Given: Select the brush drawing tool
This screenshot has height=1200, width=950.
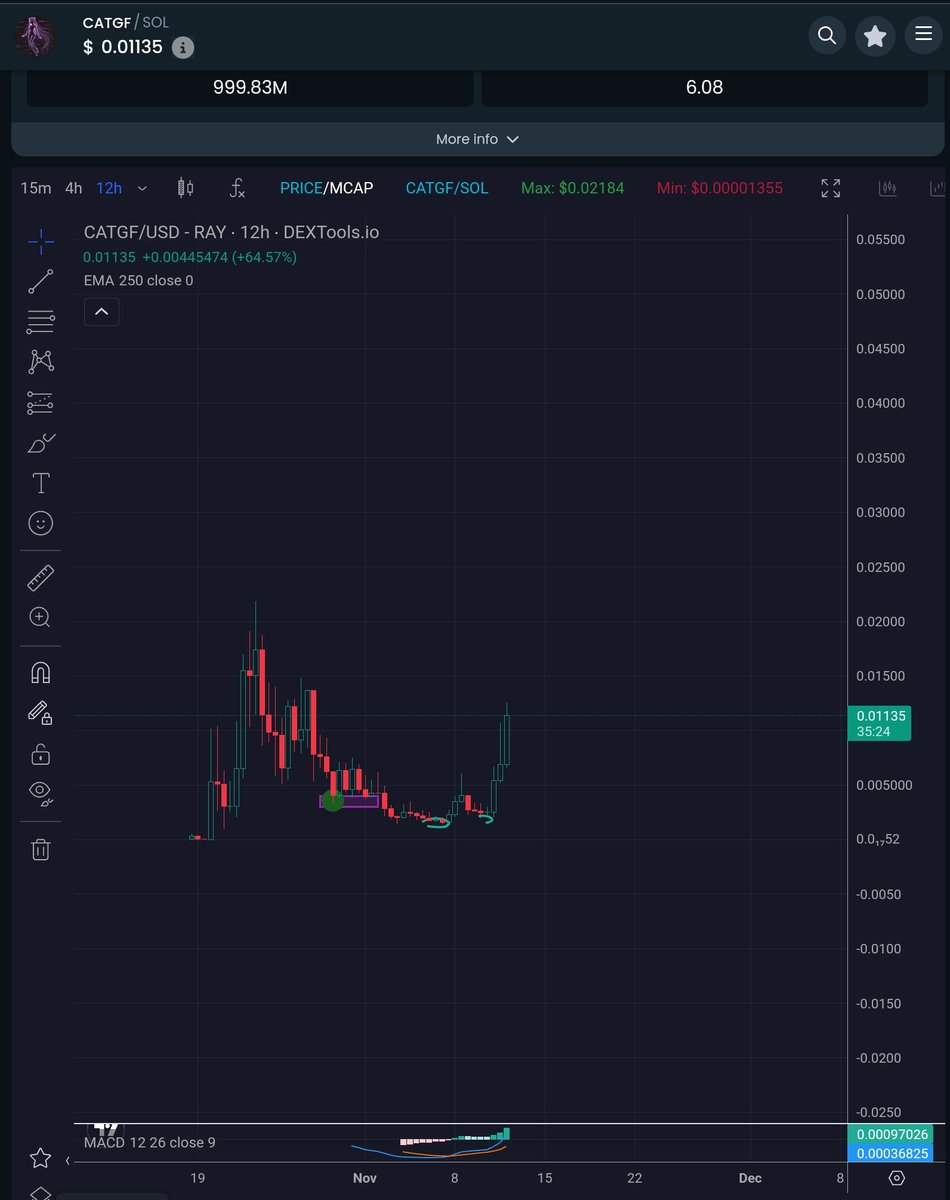Looking at the screenshot, I should click(x=41, y=443).
